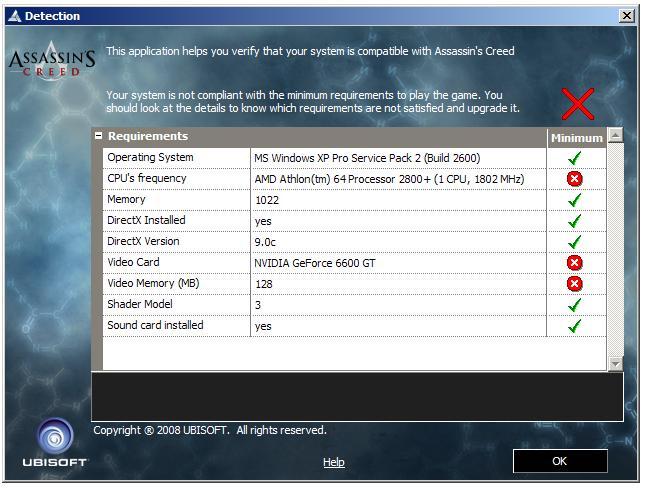Click the Video Memory red error icon
This screenshot has height=489, width=645.
coord(575,284)
